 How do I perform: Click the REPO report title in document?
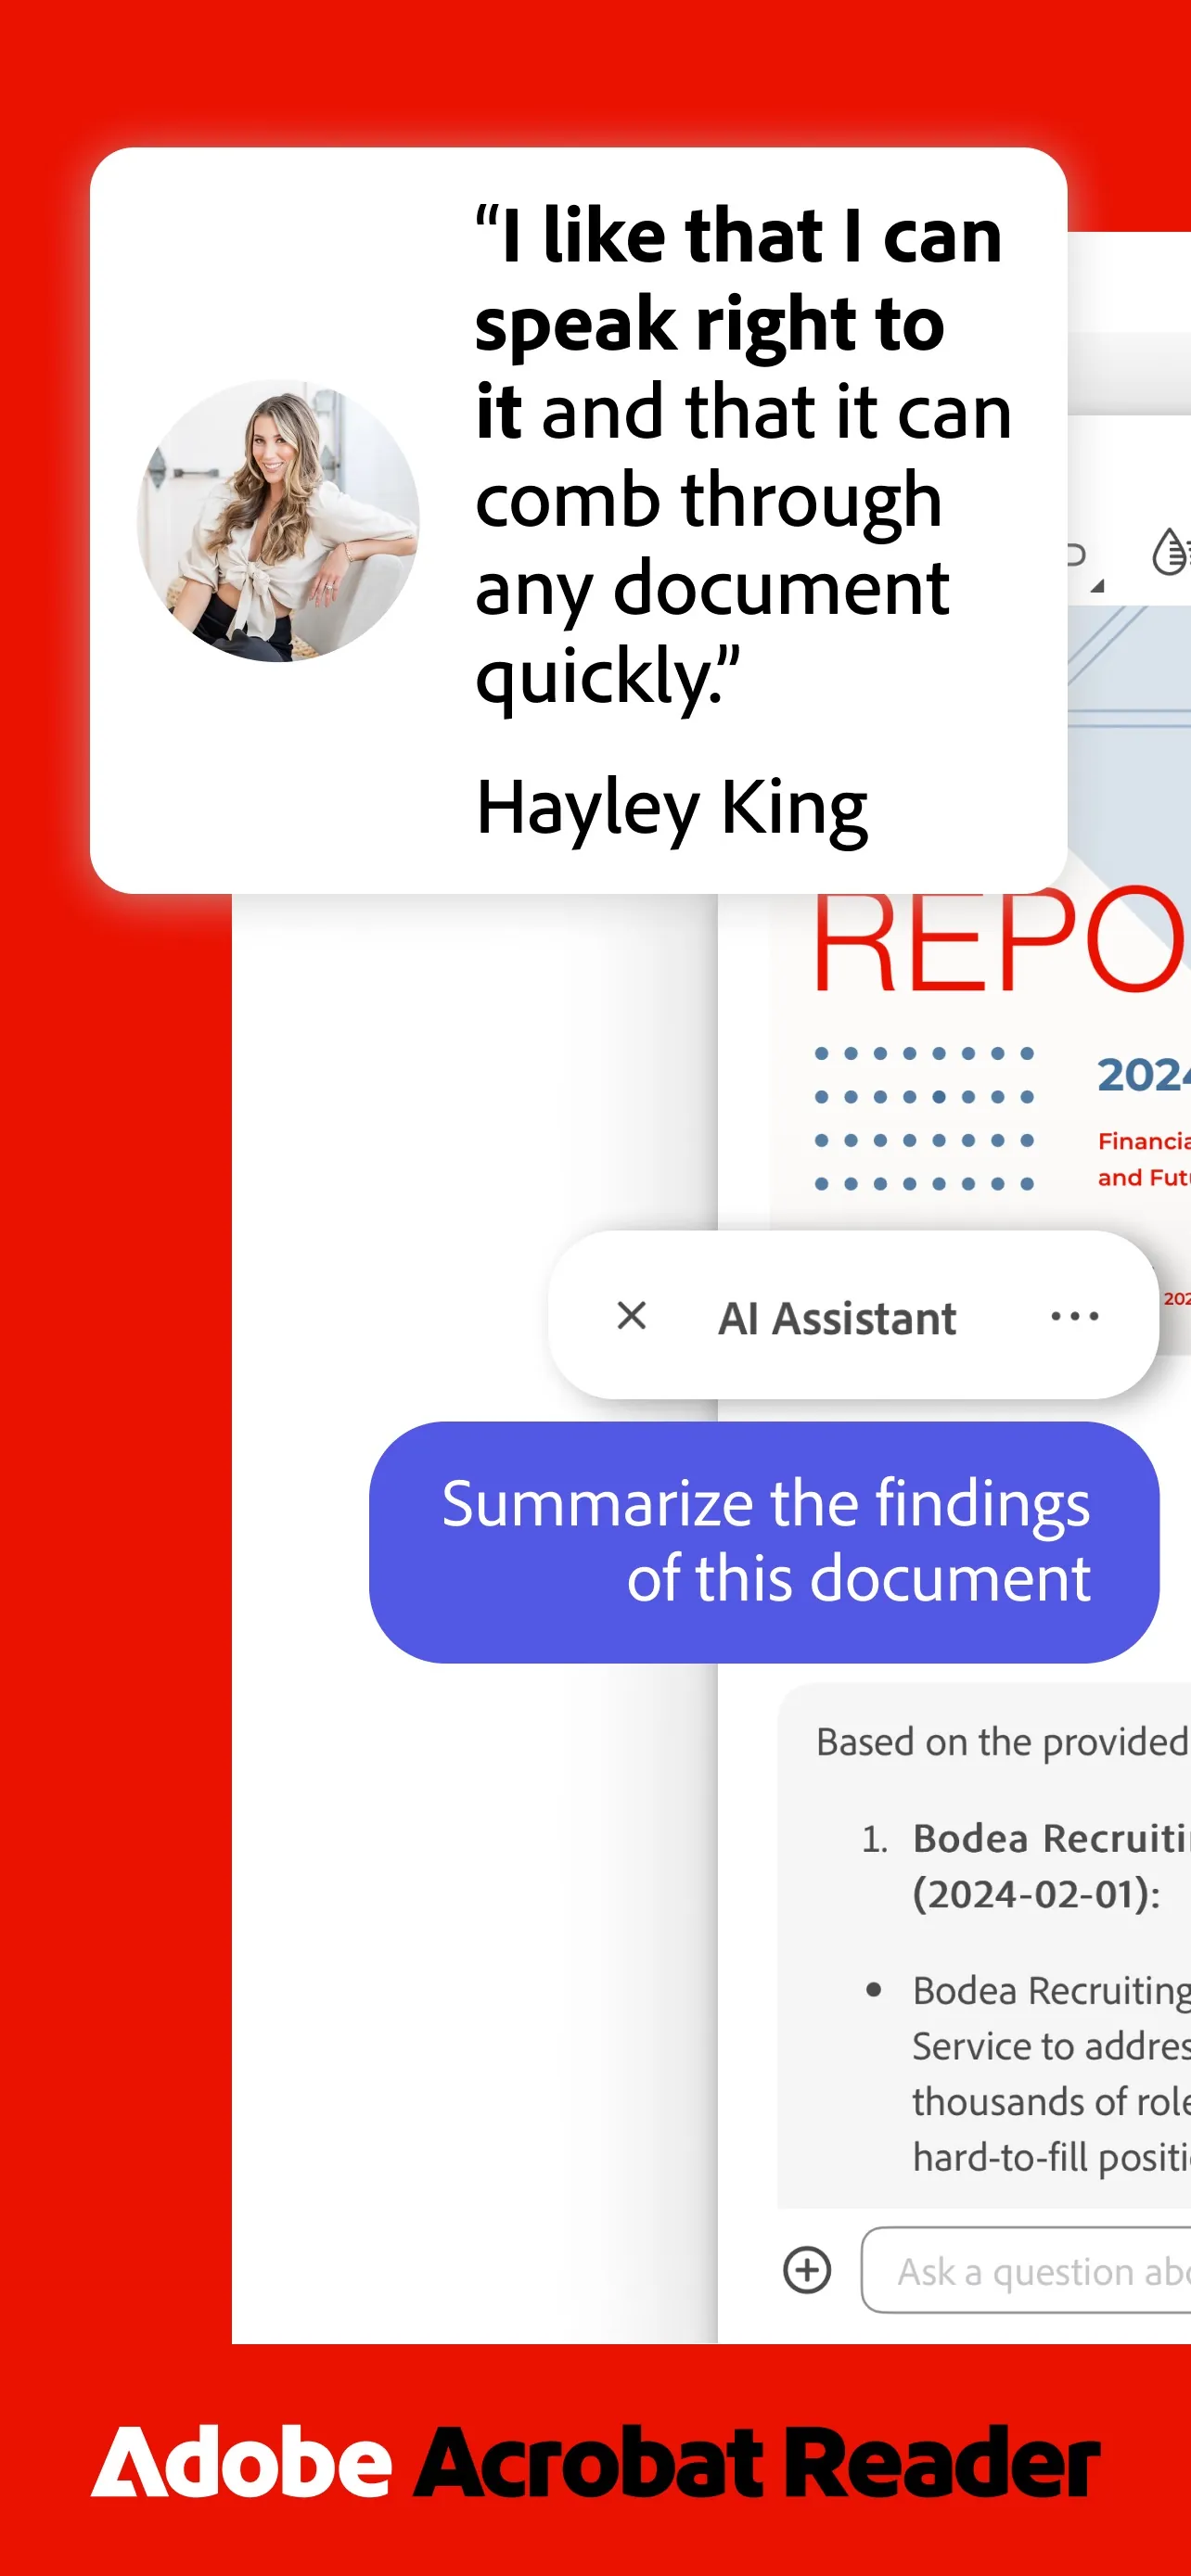point(1000,940)
